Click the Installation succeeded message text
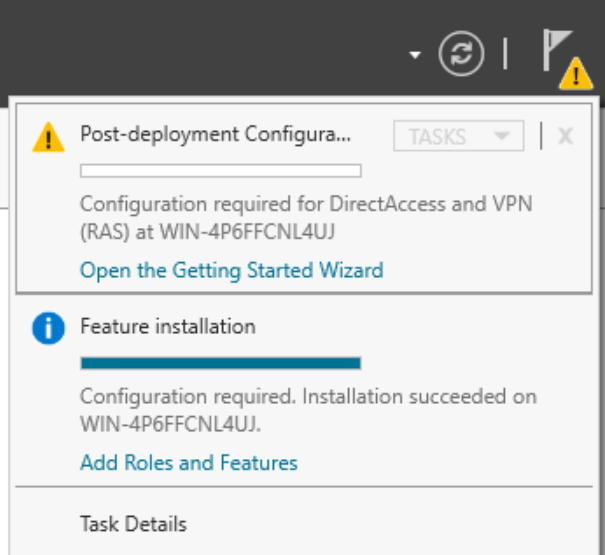 [x=308, y=408]
